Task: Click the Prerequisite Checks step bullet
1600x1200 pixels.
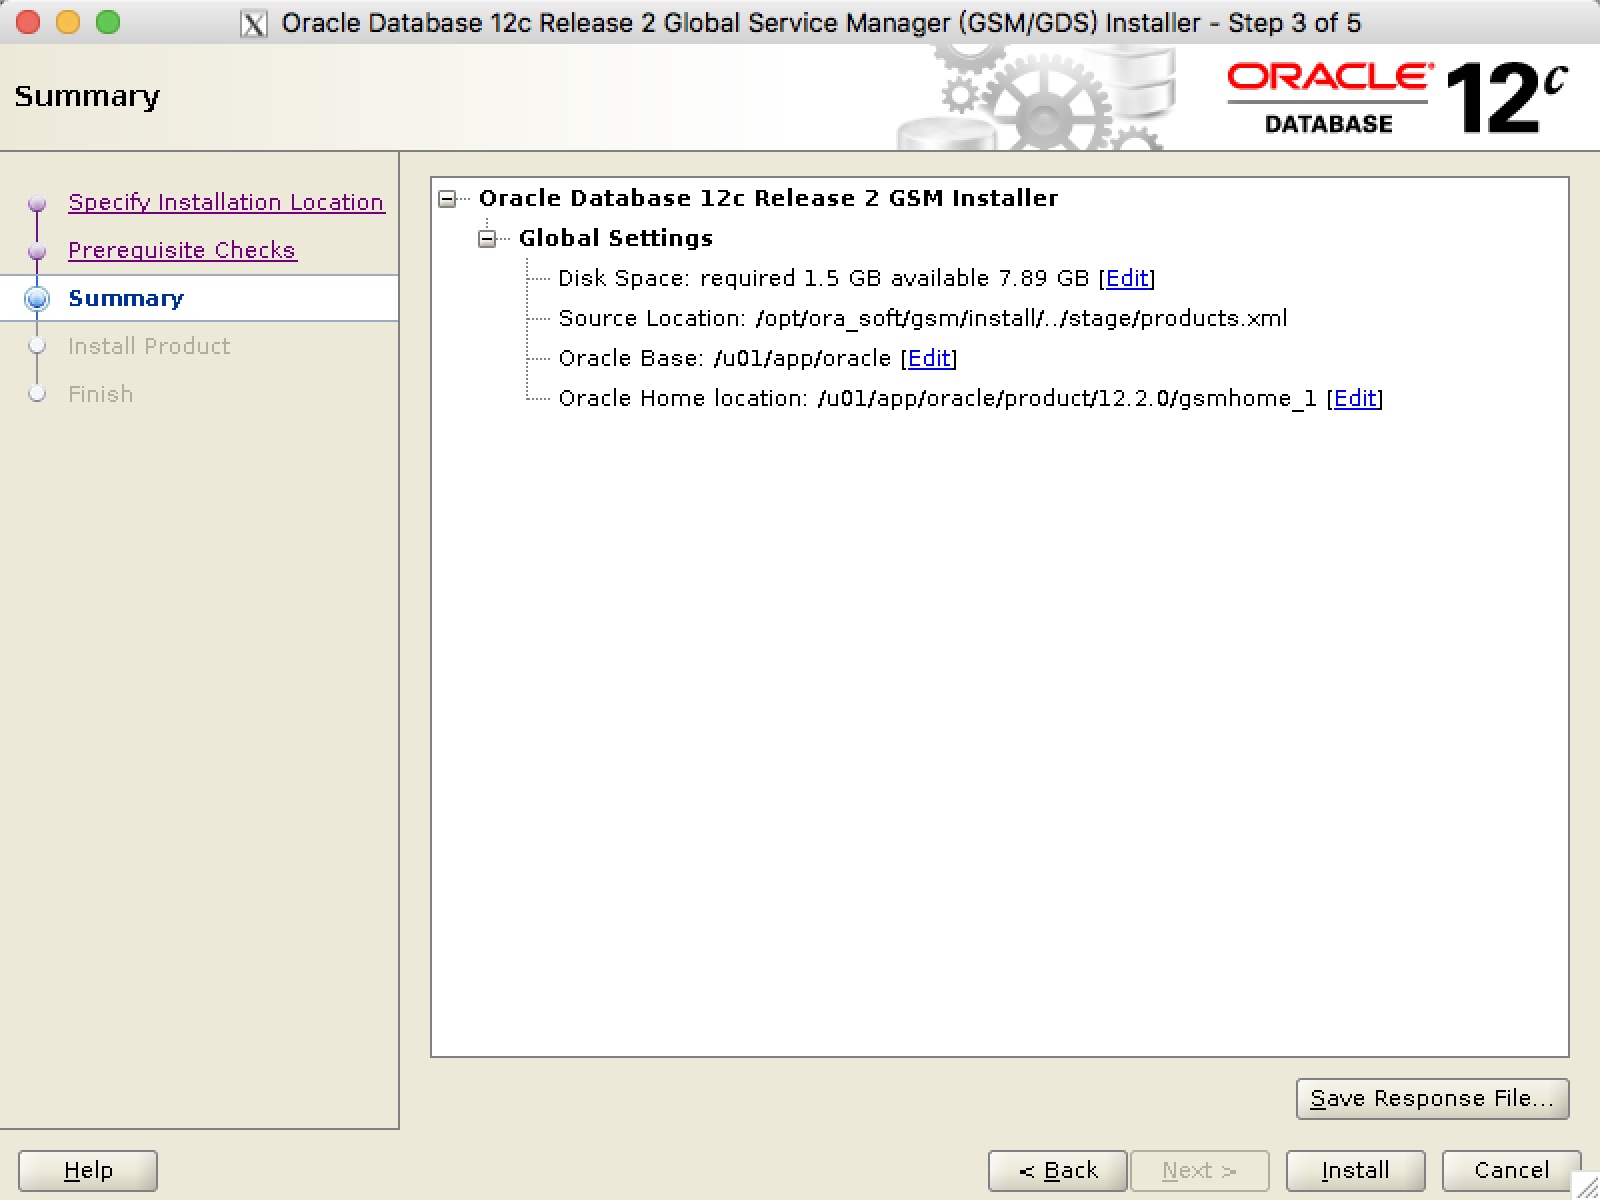Action: [x=37, y=250]
